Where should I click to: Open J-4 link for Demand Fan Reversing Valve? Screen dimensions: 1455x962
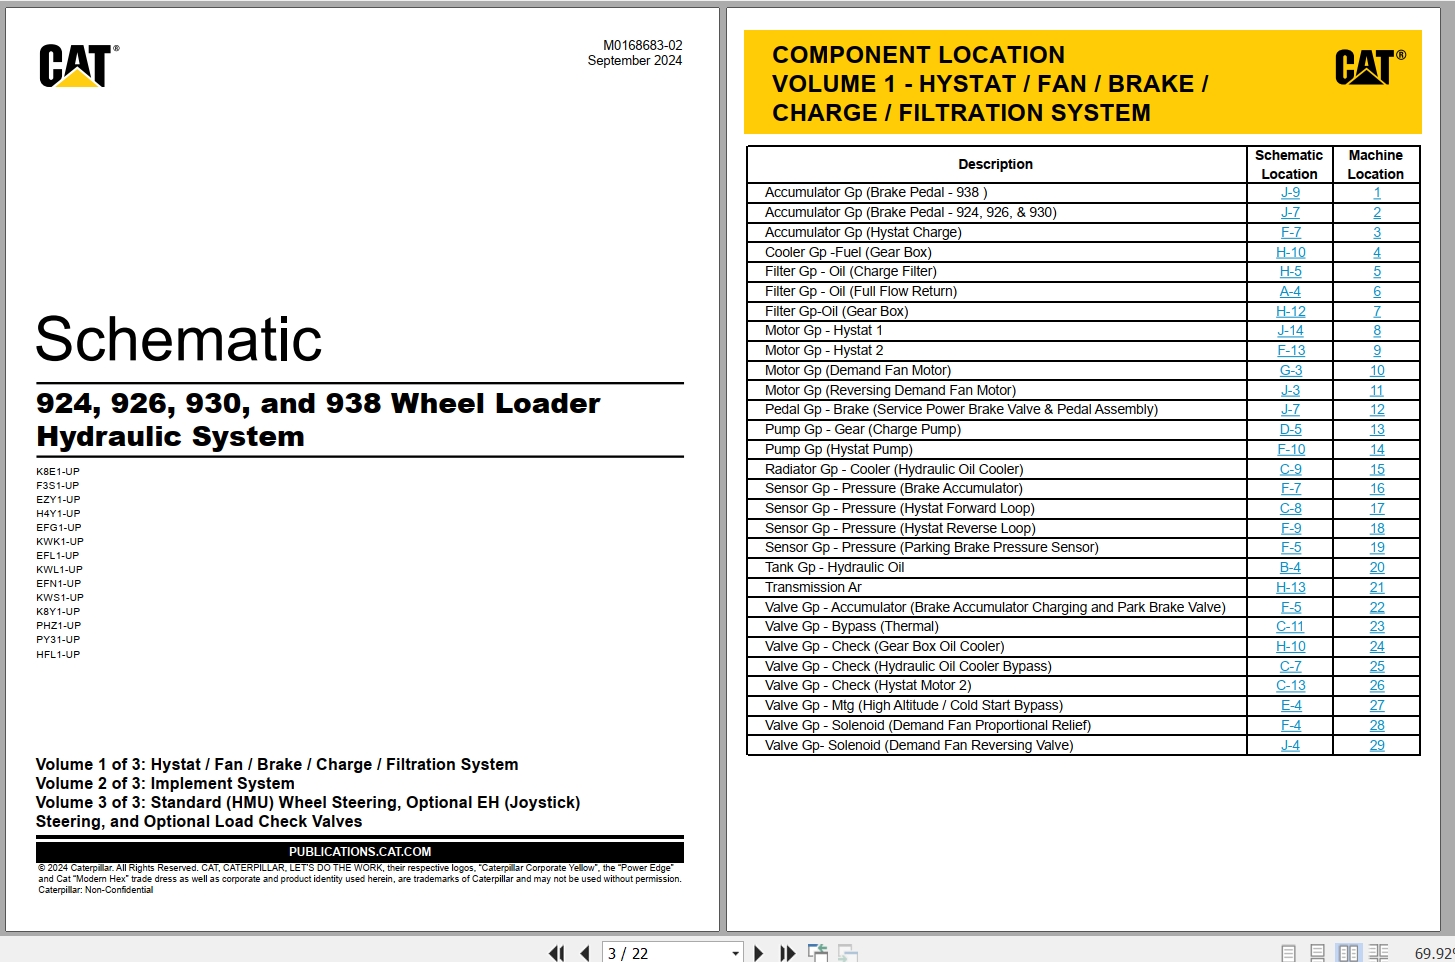[x=1290, y=745]
